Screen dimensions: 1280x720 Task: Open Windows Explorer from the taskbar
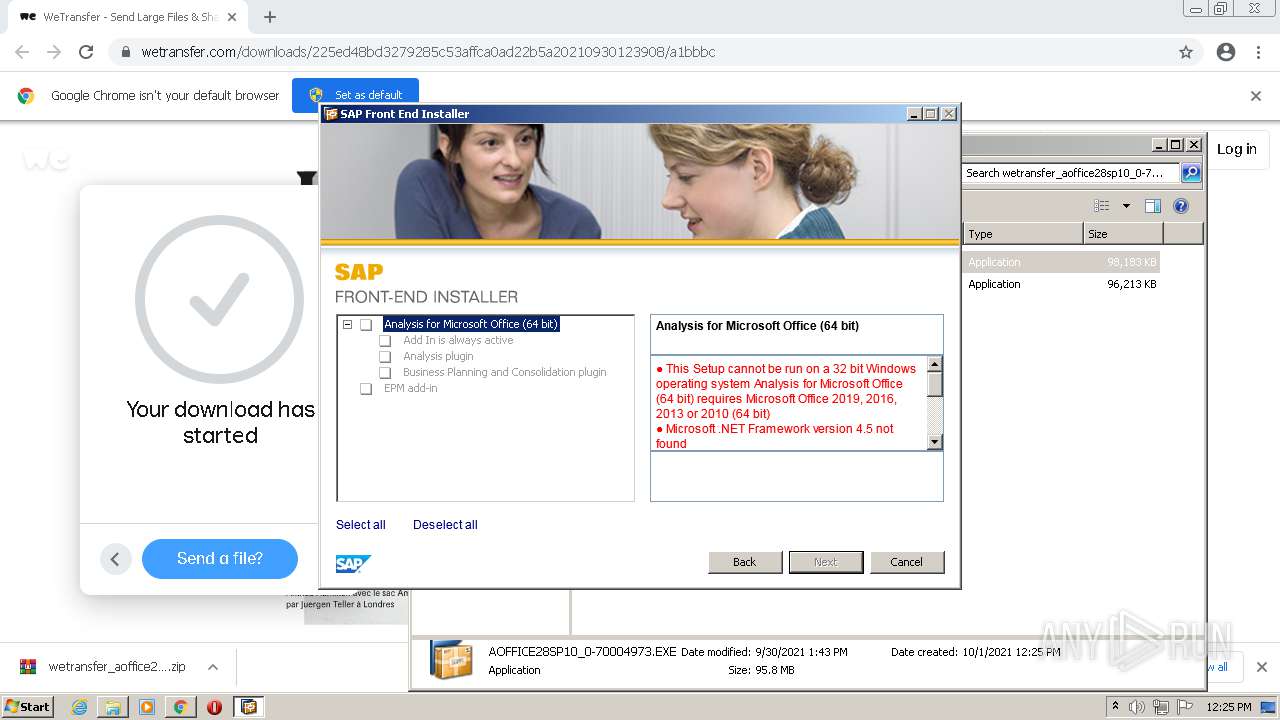coord(113,707)
